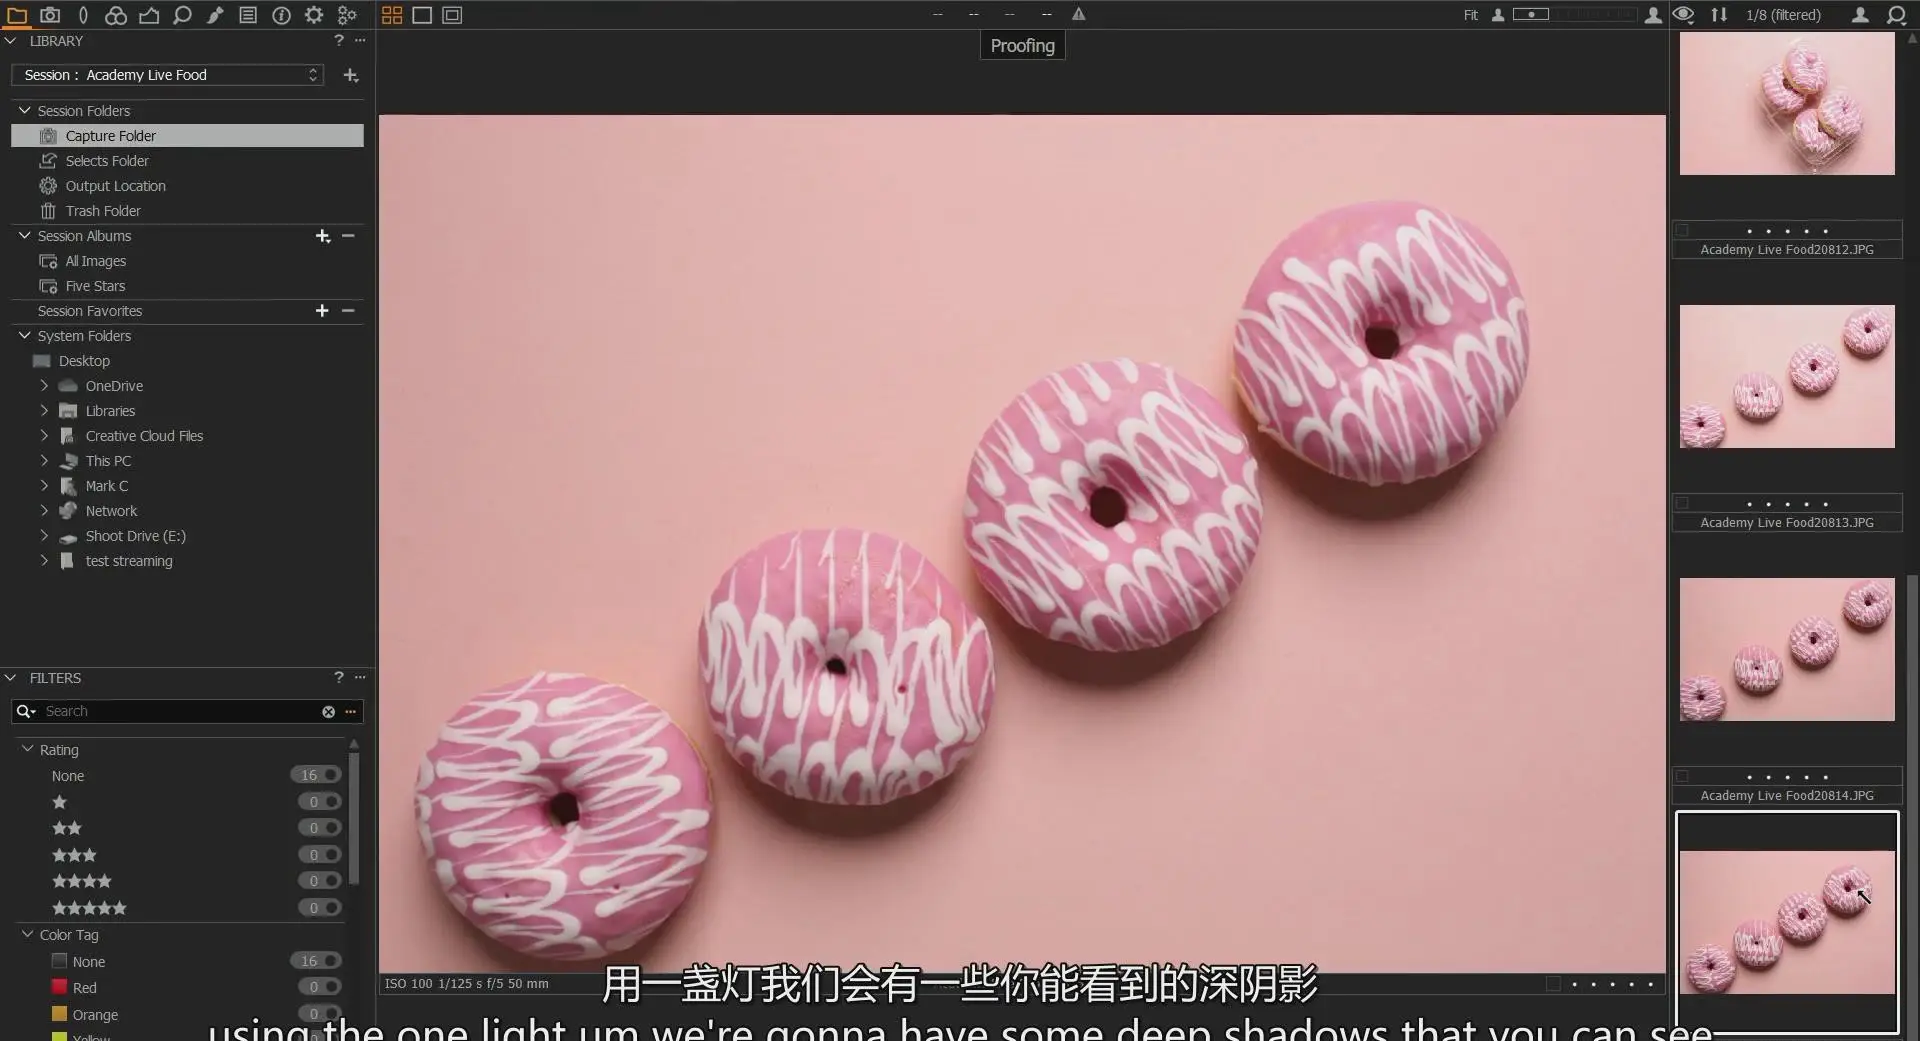Open the Local Adjustments brush tab

[215, 15]
